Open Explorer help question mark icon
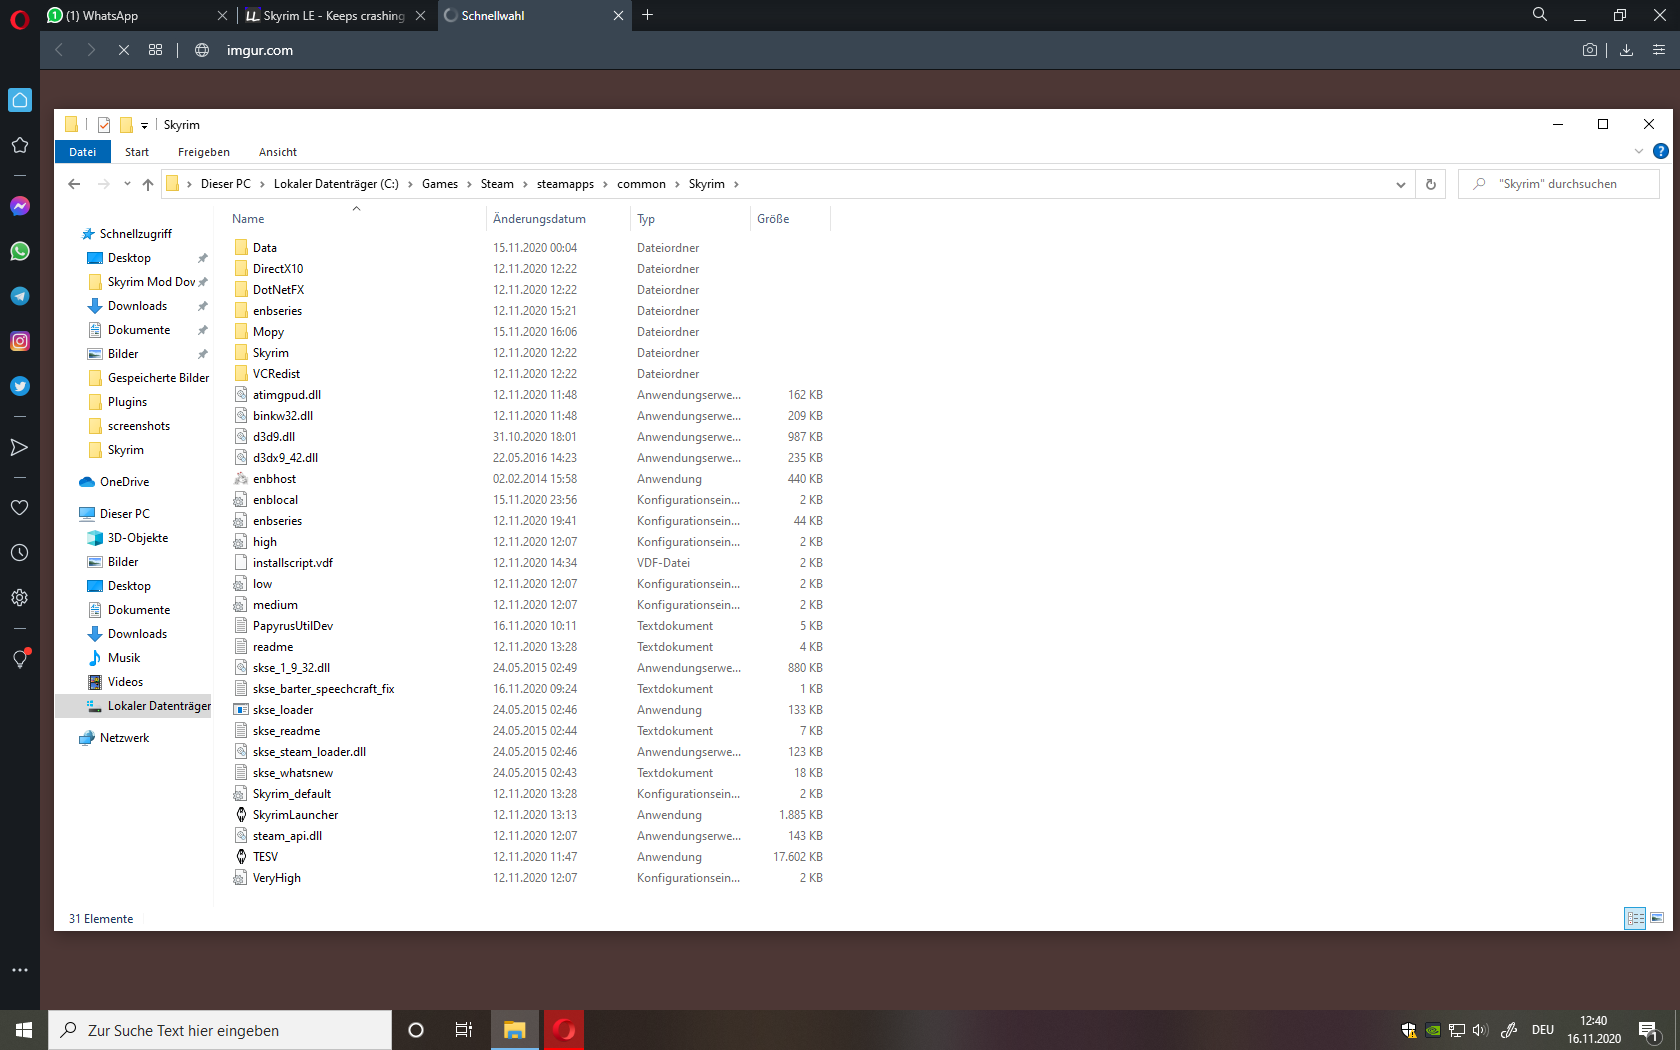 click(1661, 151)
